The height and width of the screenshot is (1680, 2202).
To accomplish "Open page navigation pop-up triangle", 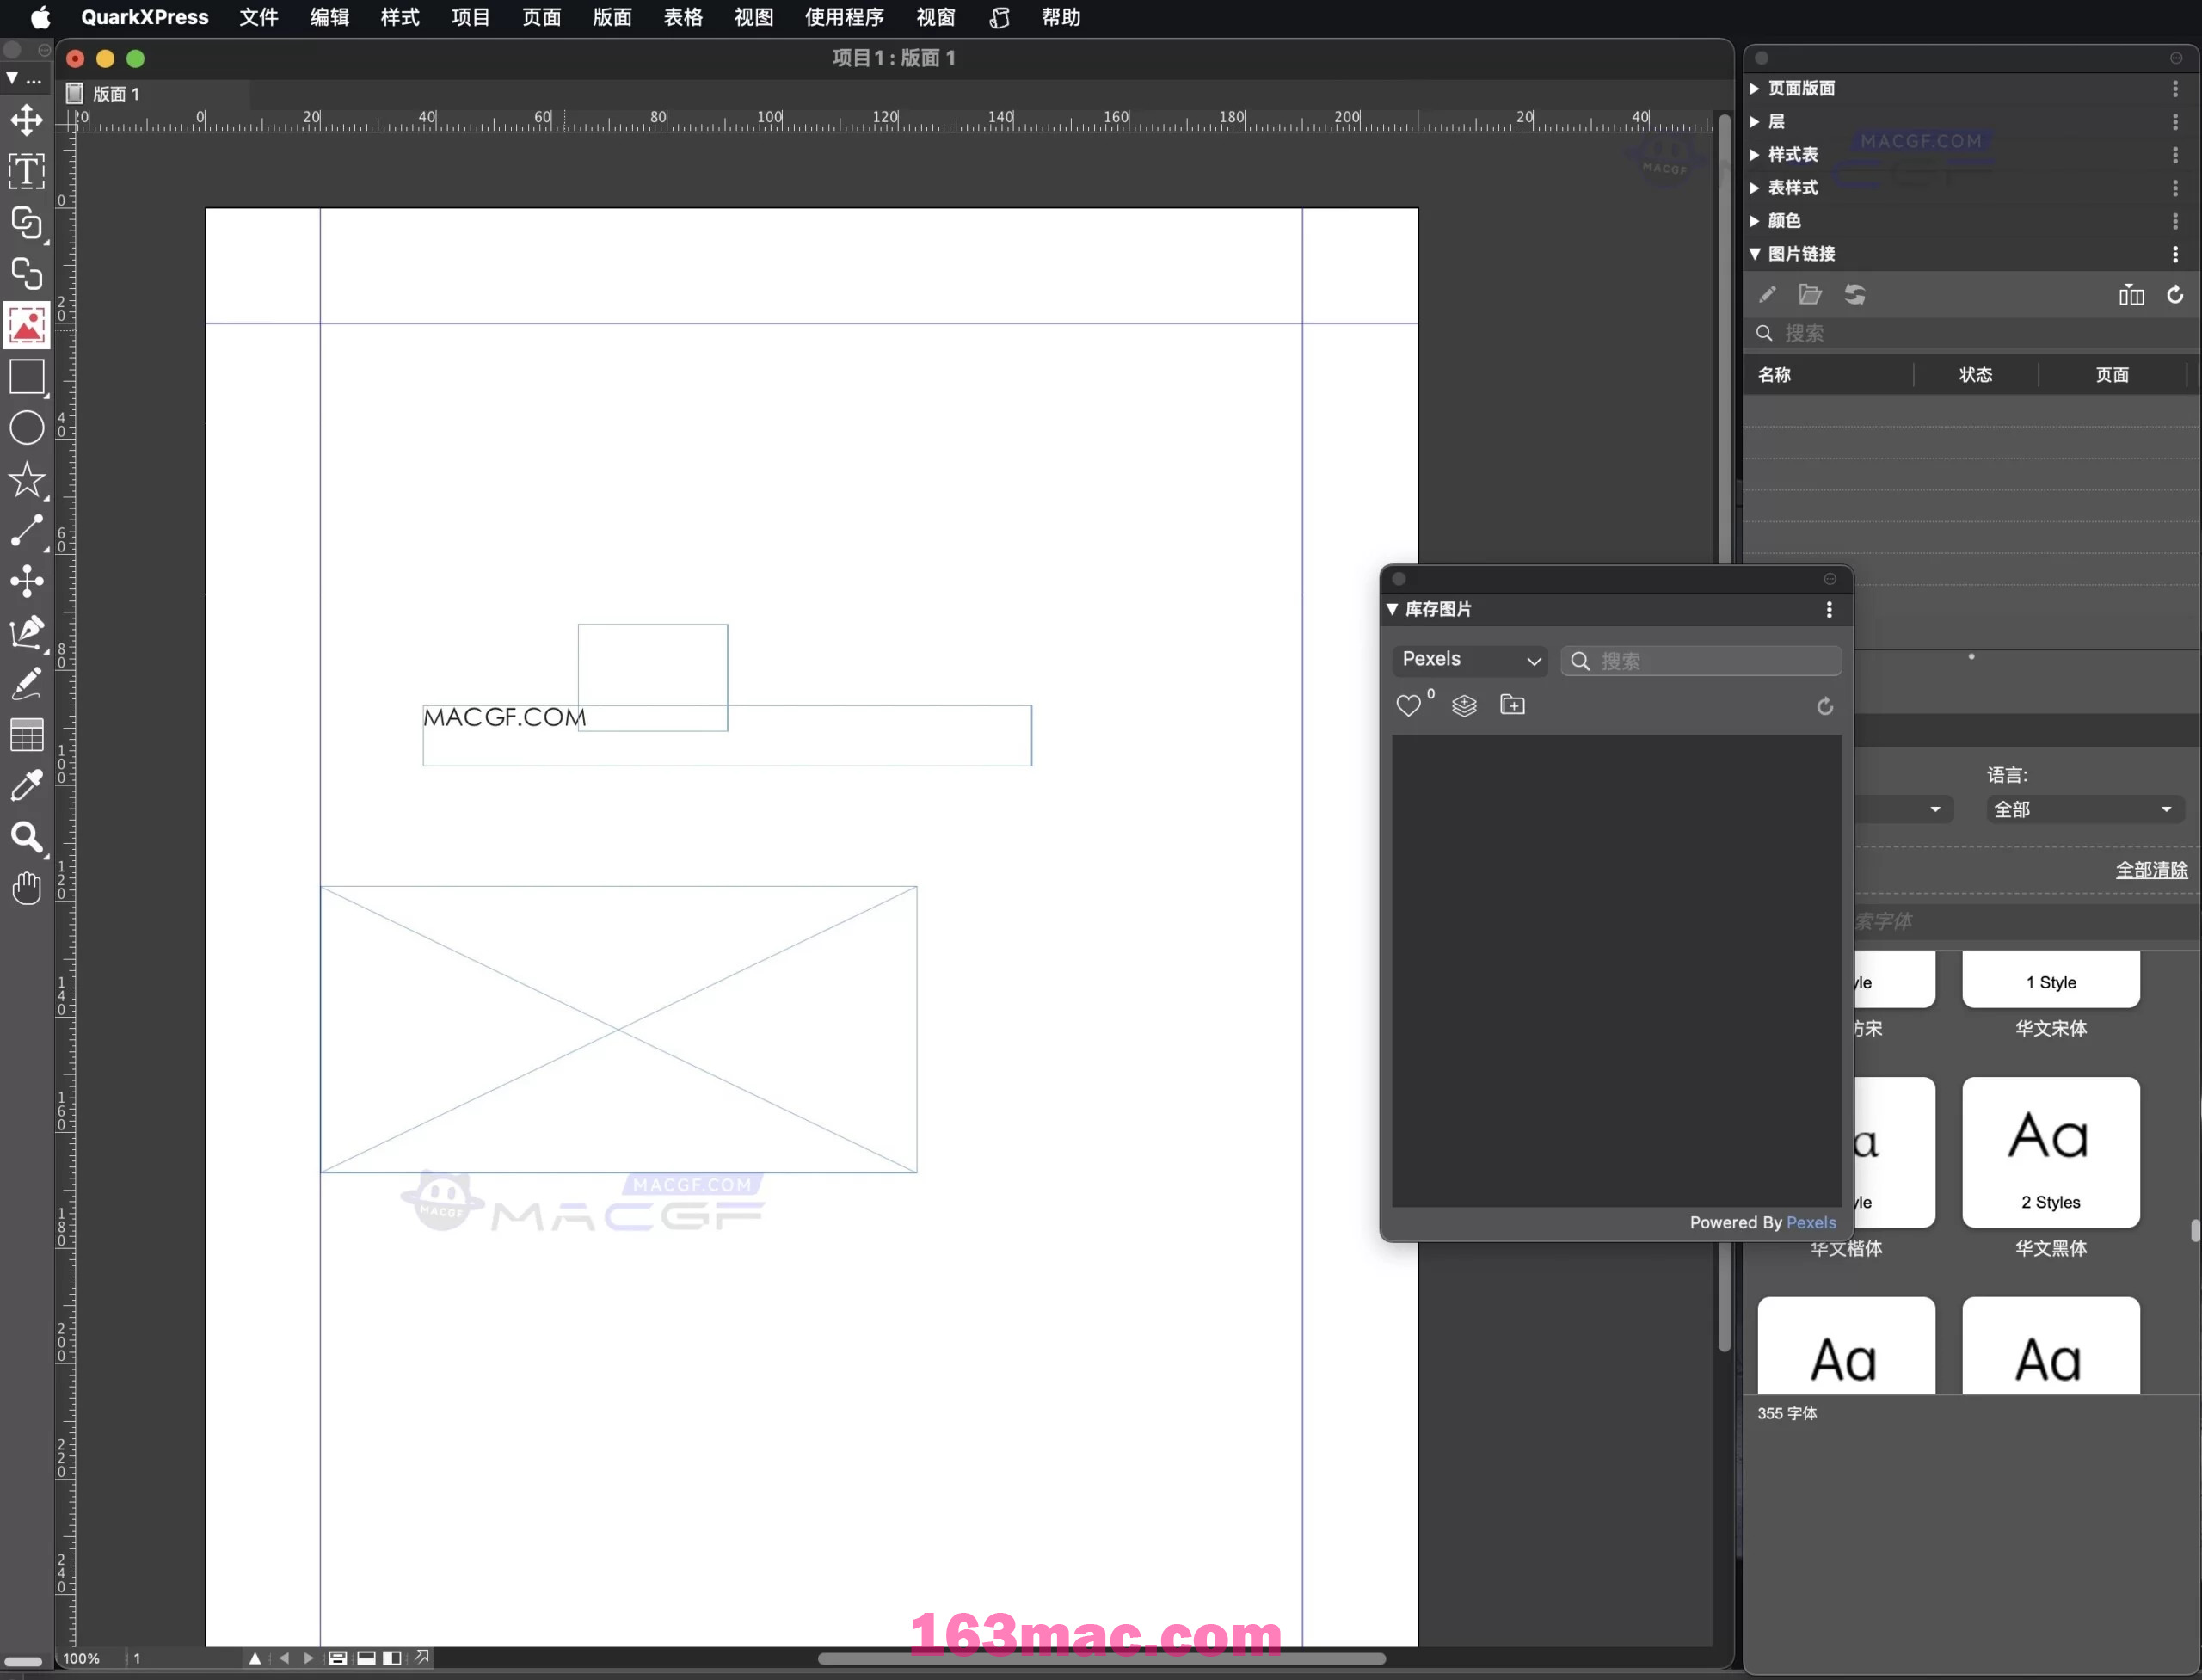I will coord(255,1659).
